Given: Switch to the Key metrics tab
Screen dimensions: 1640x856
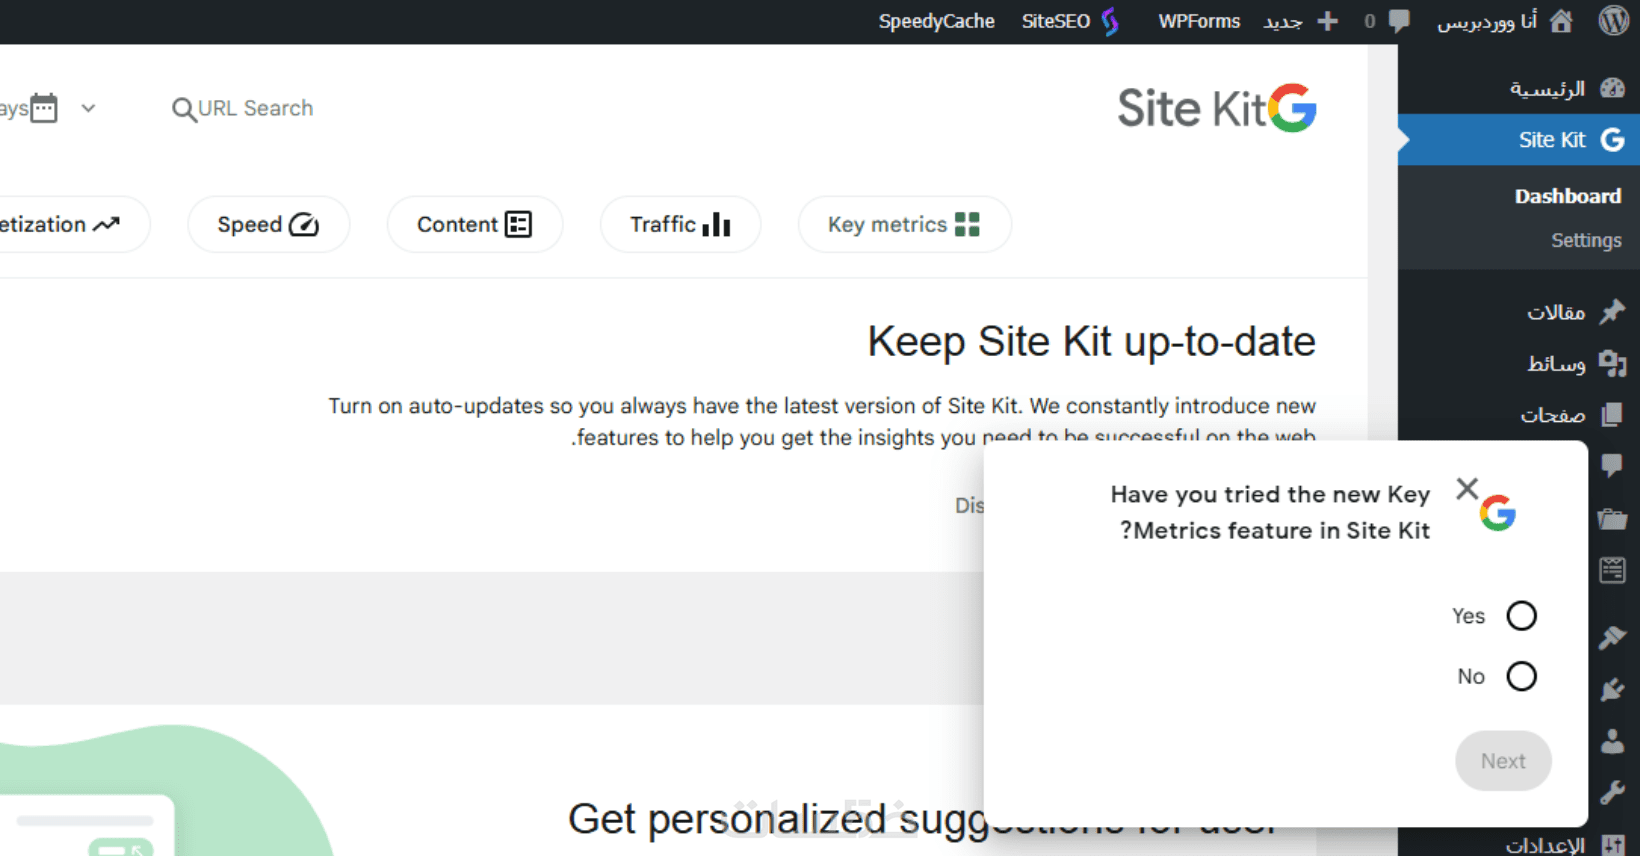Looking at the screenshot, I should point(904,224).
